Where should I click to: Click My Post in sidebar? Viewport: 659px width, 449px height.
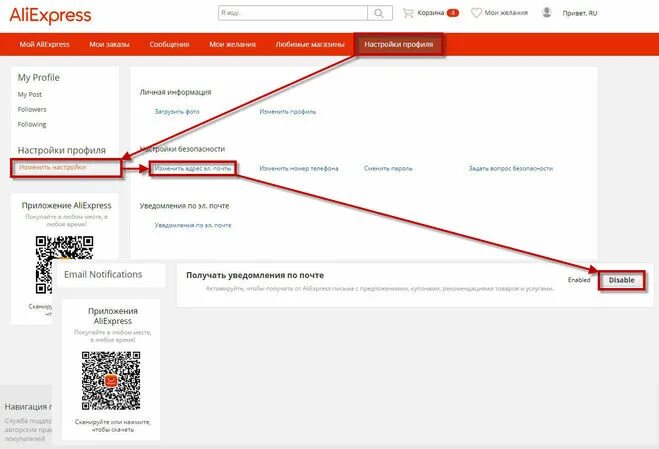30,95
